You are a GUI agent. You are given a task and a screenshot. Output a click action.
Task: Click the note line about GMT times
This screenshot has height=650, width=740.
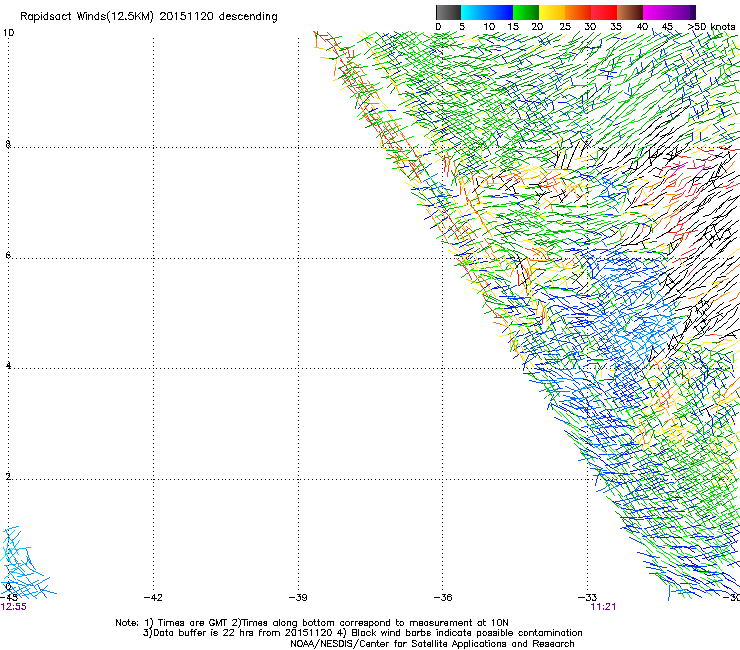pos(311,623)
